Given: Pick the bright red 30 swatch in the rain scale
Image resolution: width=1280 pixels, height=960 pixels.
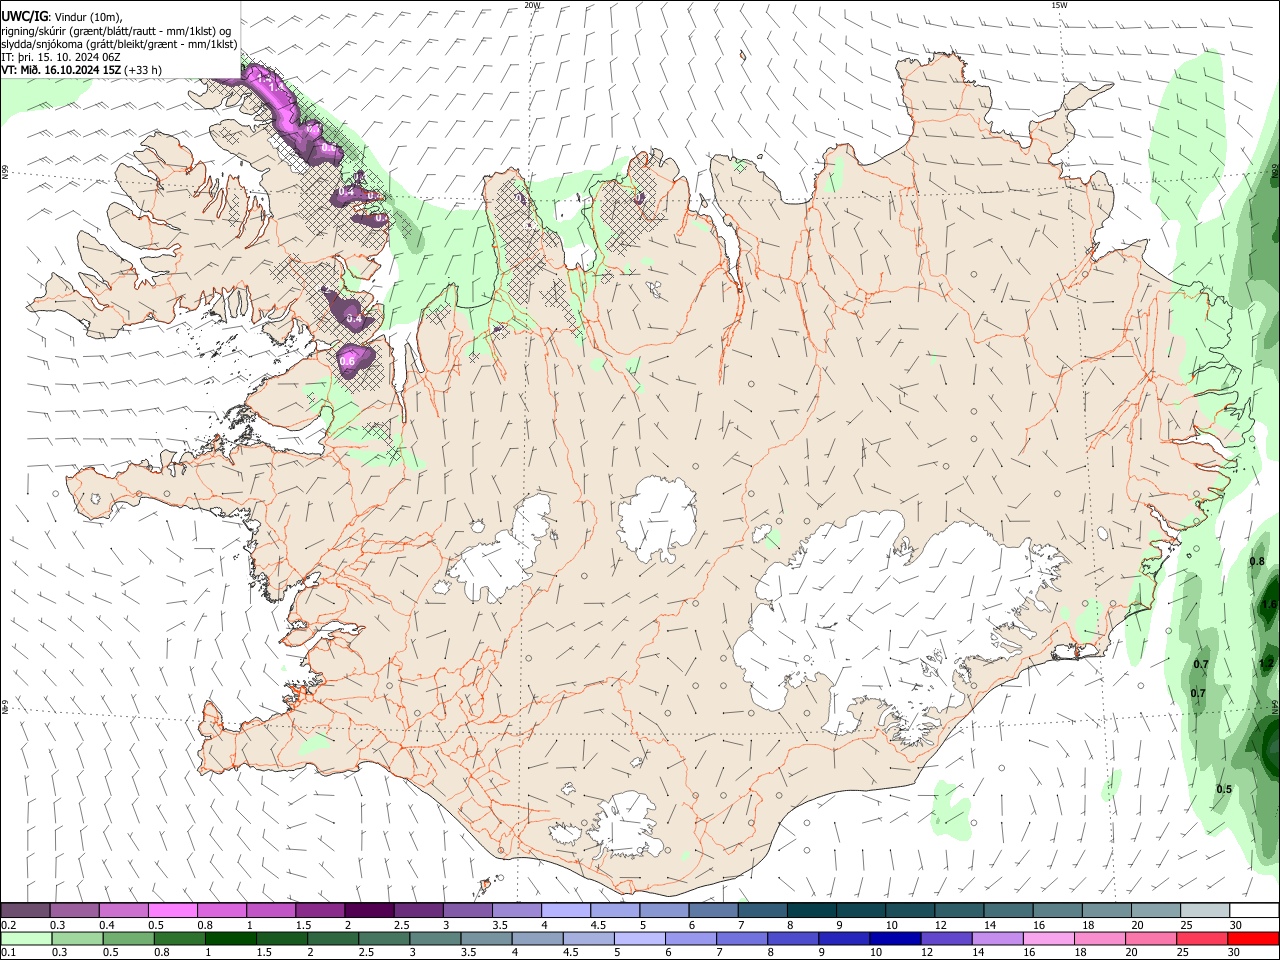Looking at the screenshot, I should coord(1253,938).
